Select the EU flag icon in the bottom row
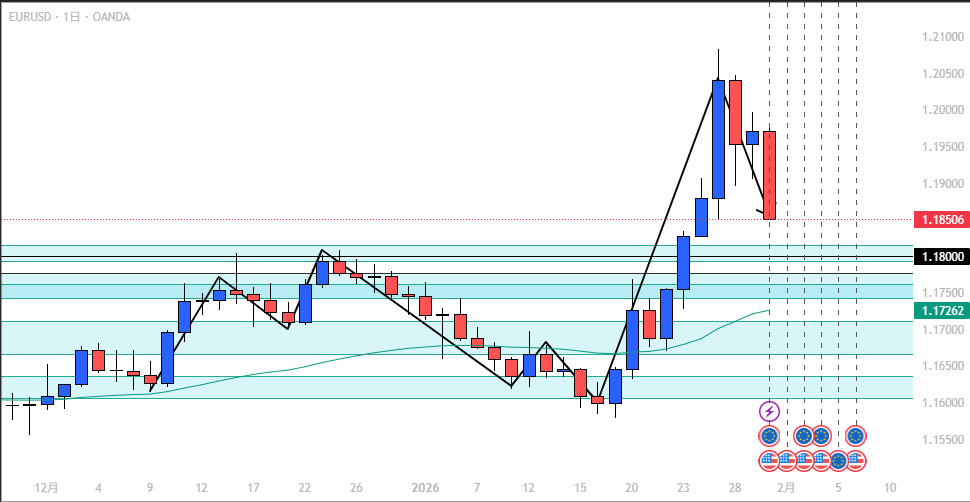 [x=838, y=461]
